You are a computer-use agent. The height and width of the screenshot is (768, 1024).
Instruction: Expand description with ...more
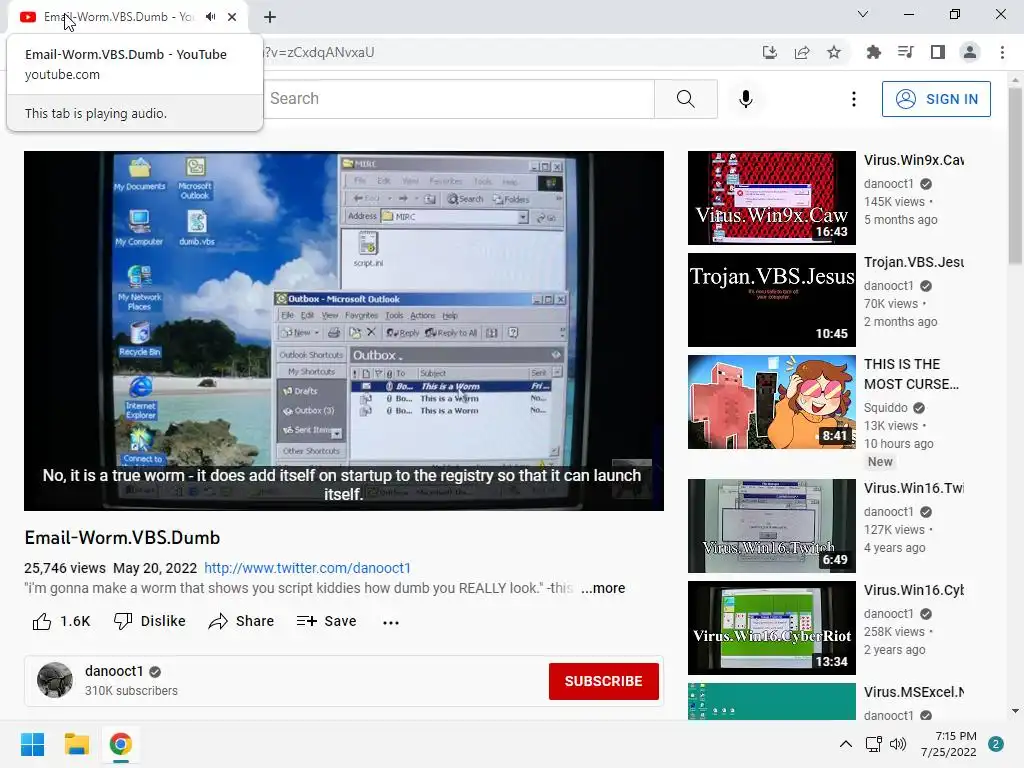click(603, 588)
